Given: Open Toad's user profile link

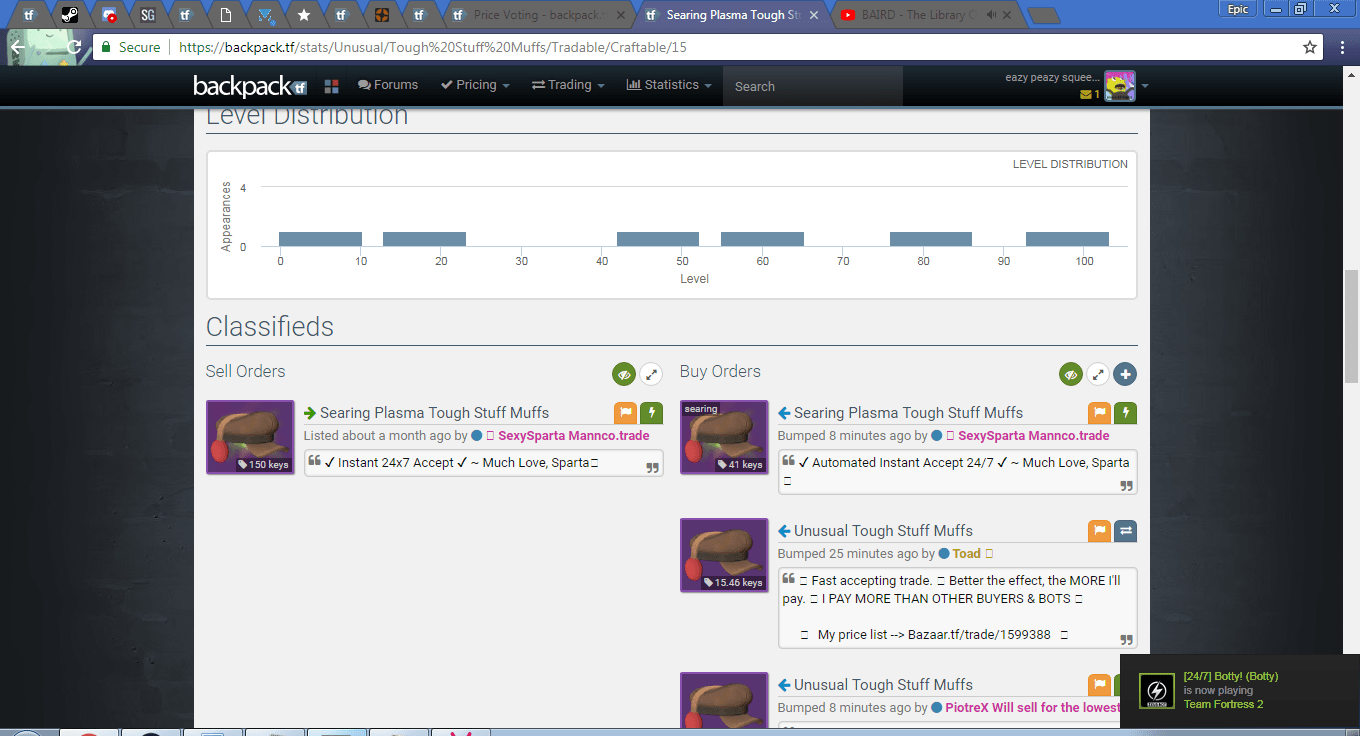Looking at the screenshot, I should tap(966, 554).
